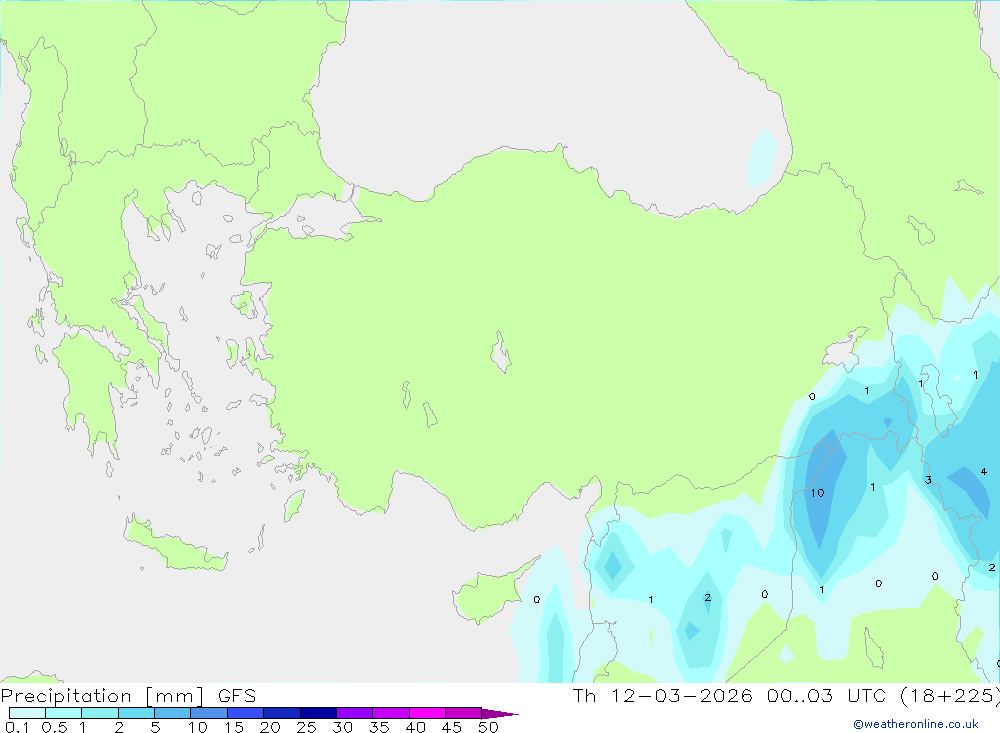
Task: Click the '3' precipitation value on the map
Action: [x=929, y=480]
